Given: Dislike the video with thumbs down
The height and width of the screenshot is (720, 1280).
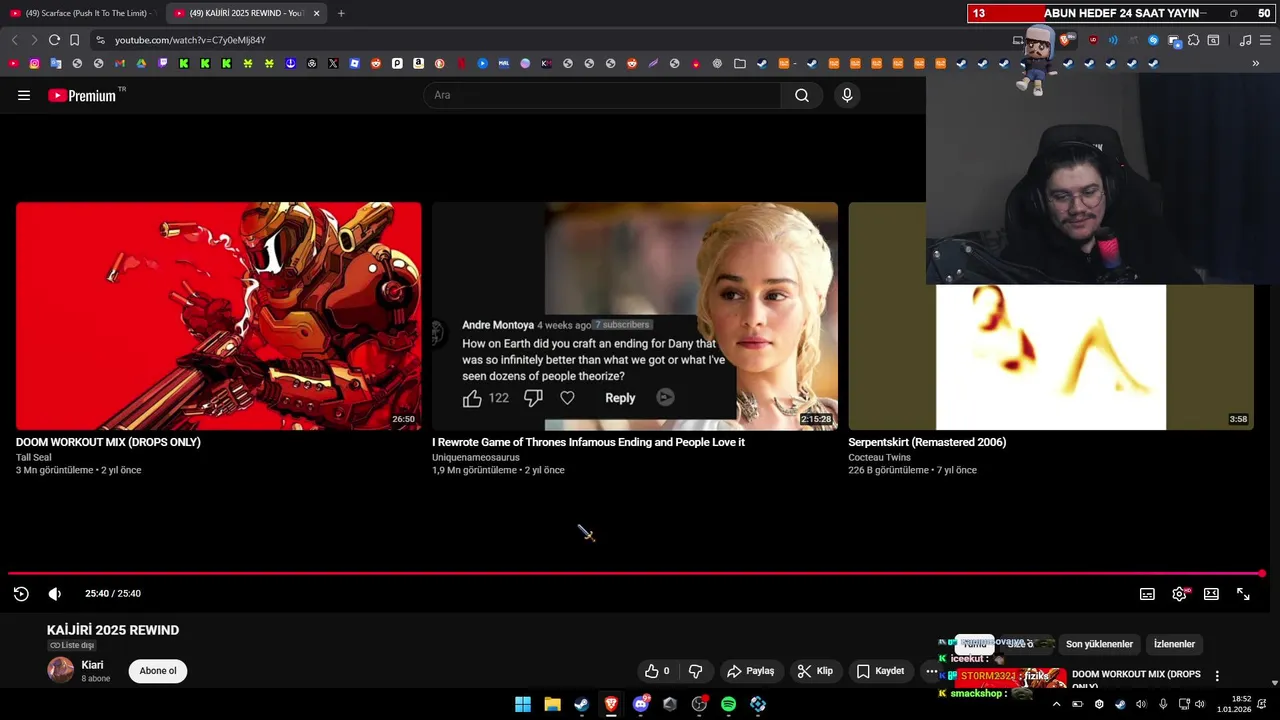Looking at the screenshot, I should click(x=696, y=671).
